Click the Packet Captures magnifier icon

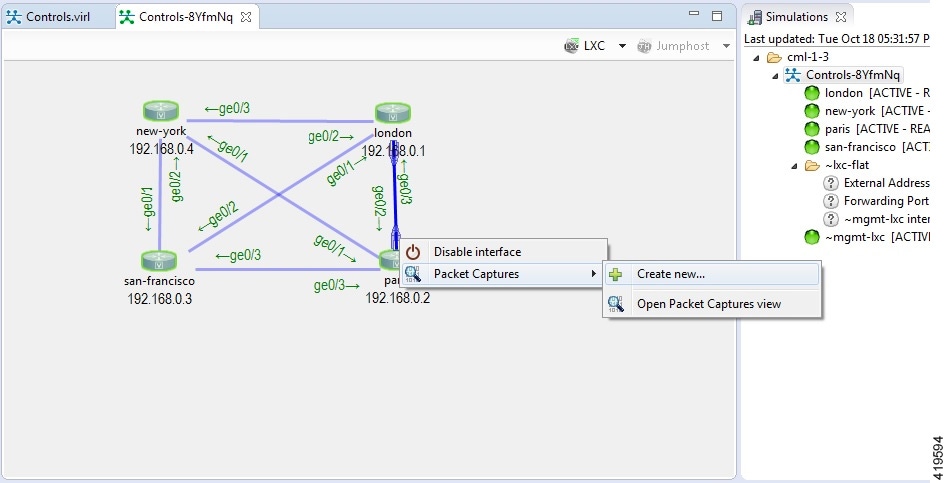pos(413,274)
